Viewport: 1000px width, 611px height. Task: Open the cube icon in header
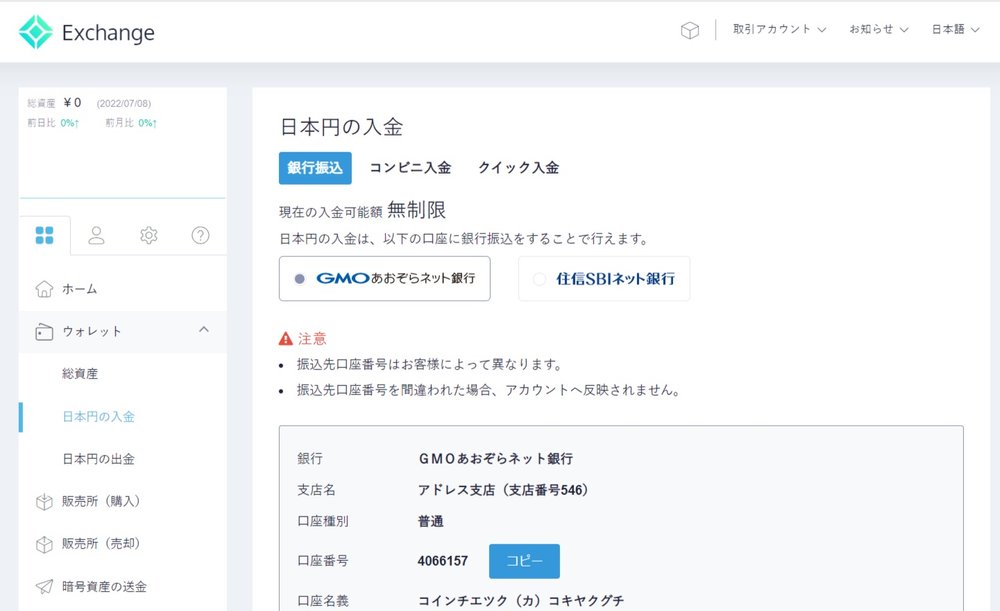[x=689, y=30]
